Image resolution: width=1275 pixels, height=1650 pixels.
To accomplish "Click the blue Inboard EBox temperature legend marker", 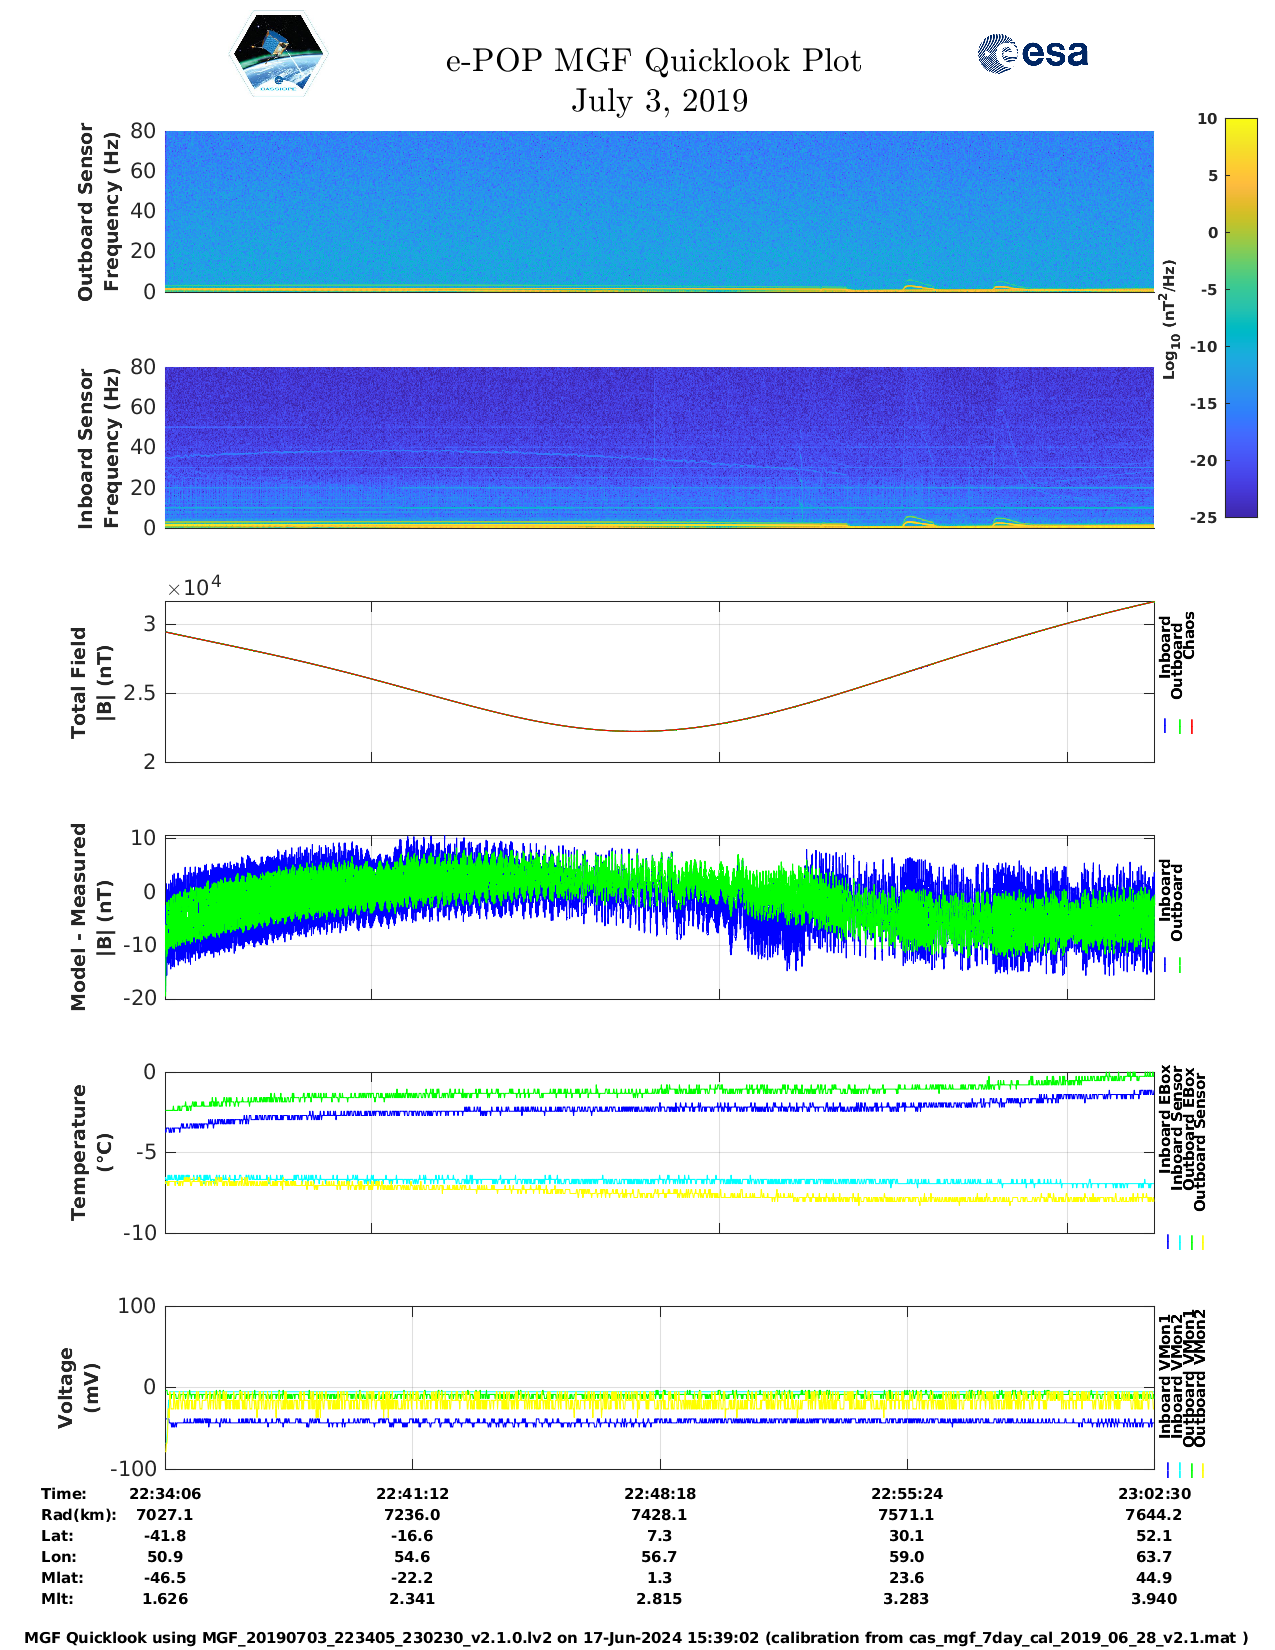I will pyautogui.click(x=1167, y=1242).
